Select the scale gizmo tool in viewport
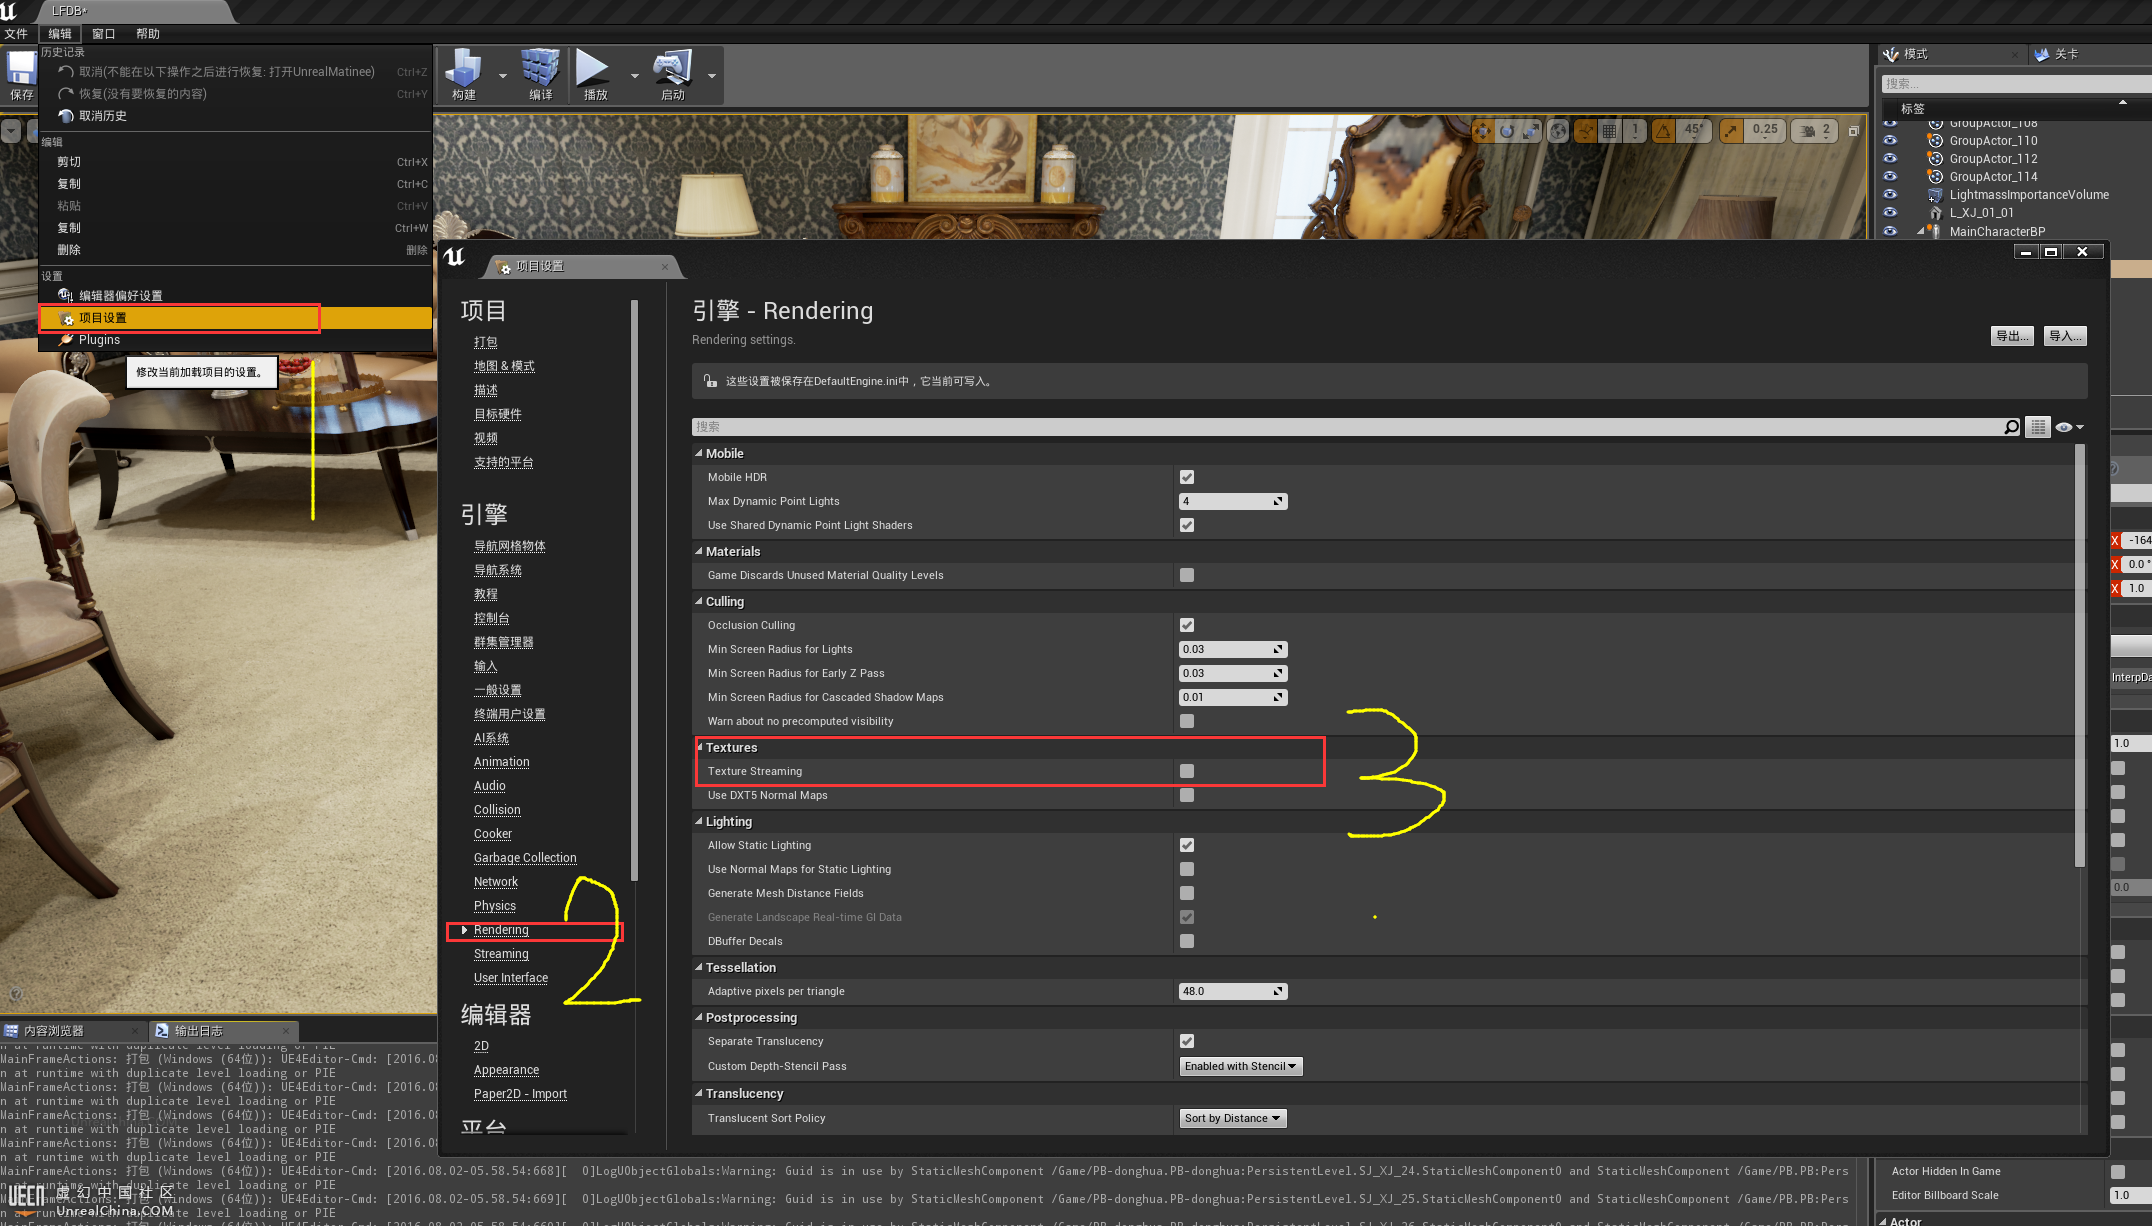 [1531, 131]
